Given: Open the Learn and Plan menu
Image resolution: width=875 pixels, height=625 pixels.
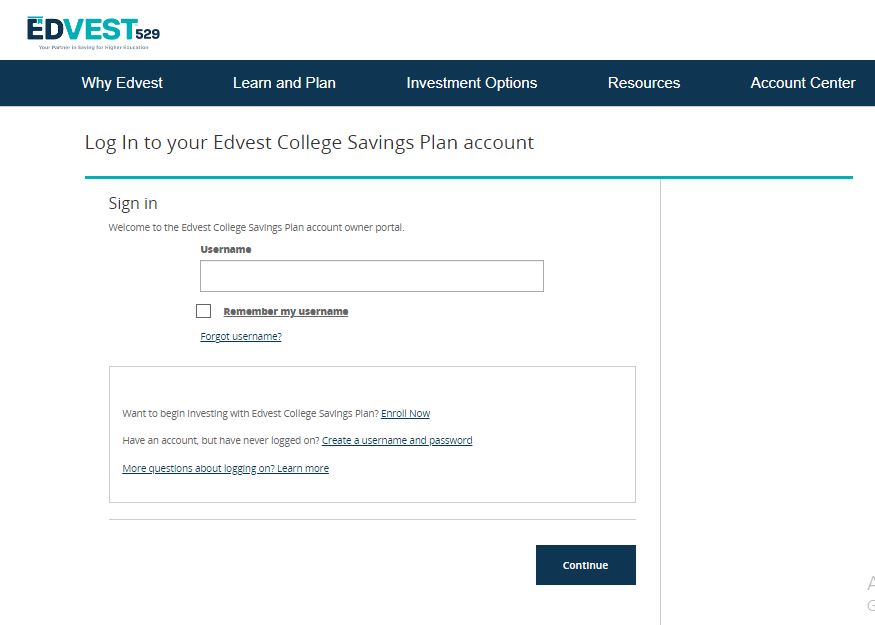Looking at the screenshot, I should click(x=284, y=83).
